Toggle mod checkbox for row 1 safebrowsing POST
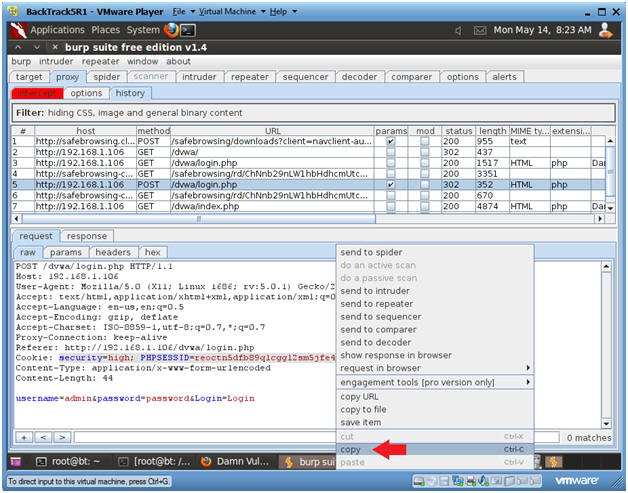This screenshot has height=493, width=628. tap(425, 141)
